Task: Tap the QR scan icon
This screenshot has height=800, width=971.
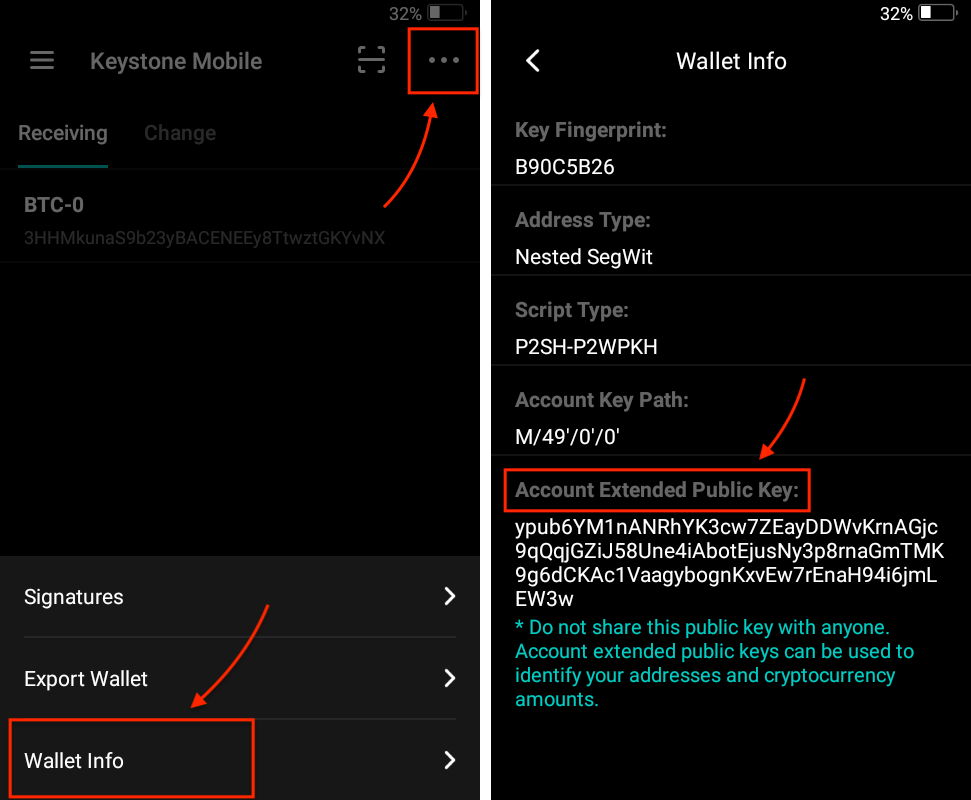Action: 371,61
